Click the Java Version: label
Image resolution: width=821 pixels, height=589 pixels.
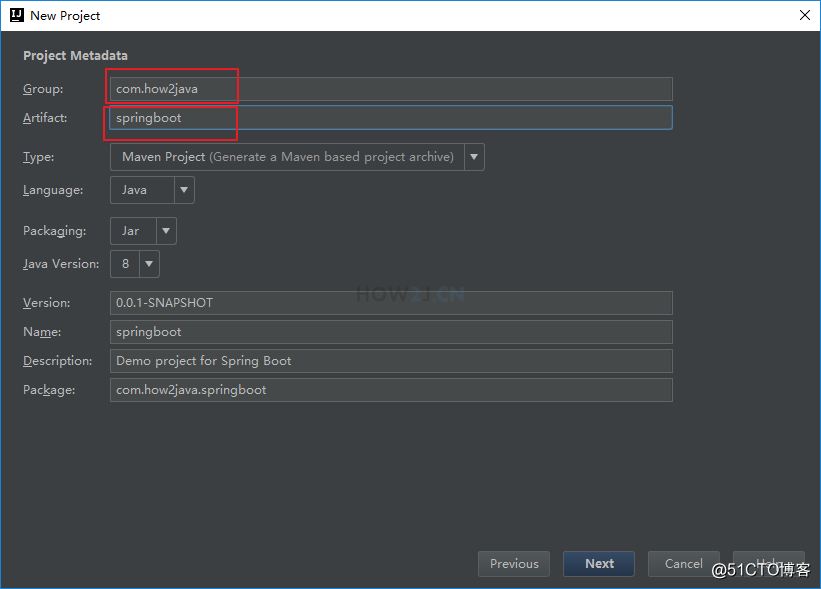click(x=61, y=264)
